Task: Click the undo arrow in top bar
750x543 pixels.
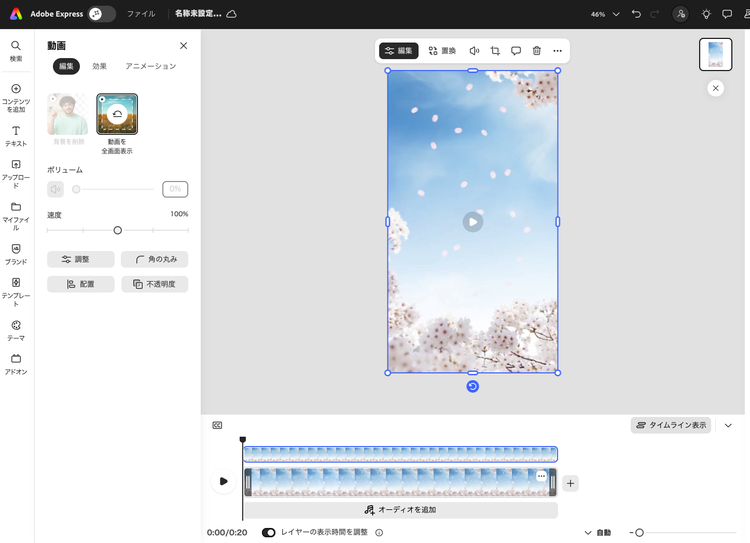Action: pos(637,14)
